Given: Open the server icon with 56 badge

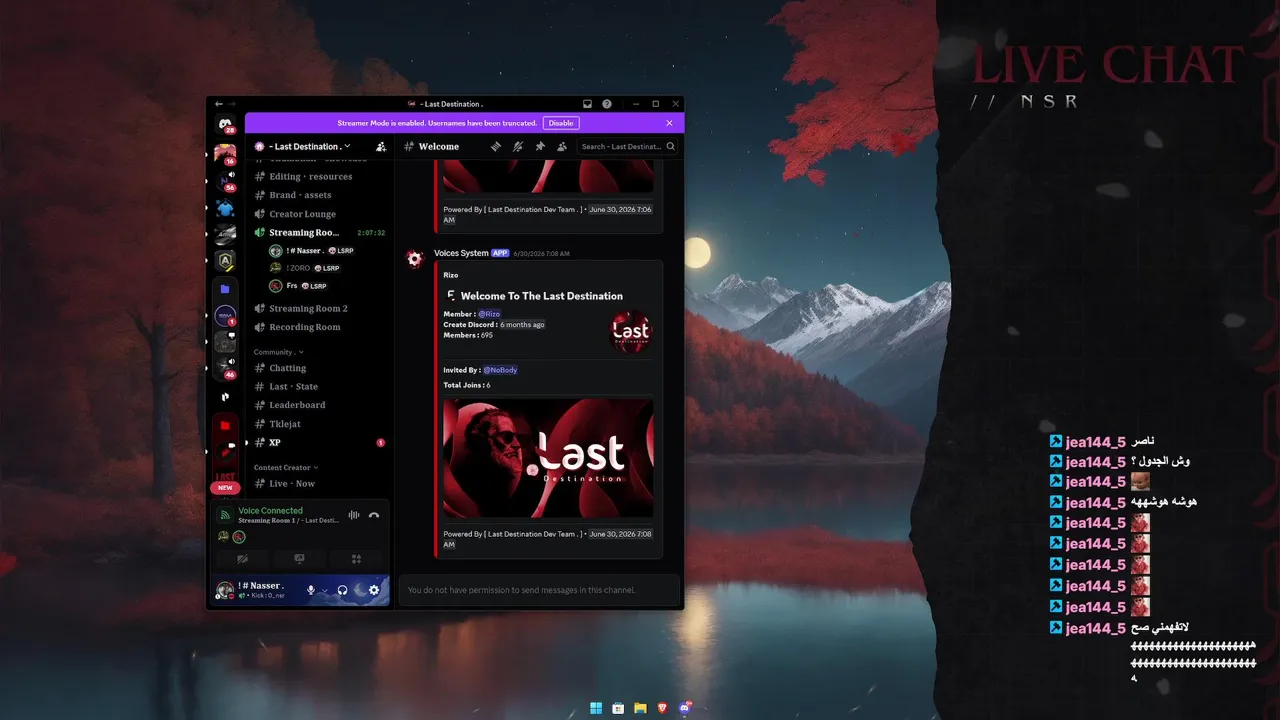Looking at the screenshot, I should pyautogui.click(x=226, y=180).
